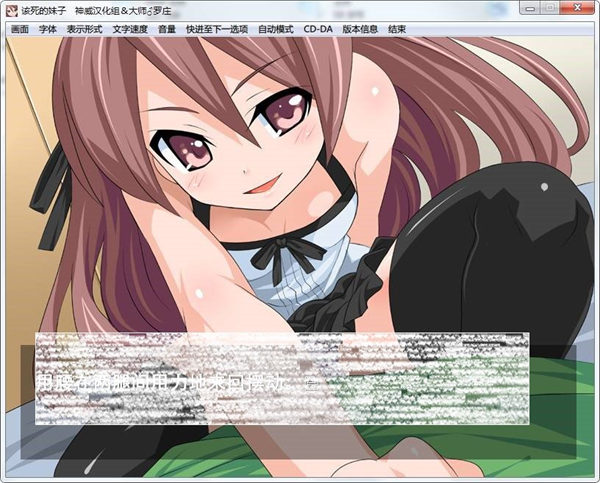
Task: Click the game application icon in title bar
Action: [11, 9]
